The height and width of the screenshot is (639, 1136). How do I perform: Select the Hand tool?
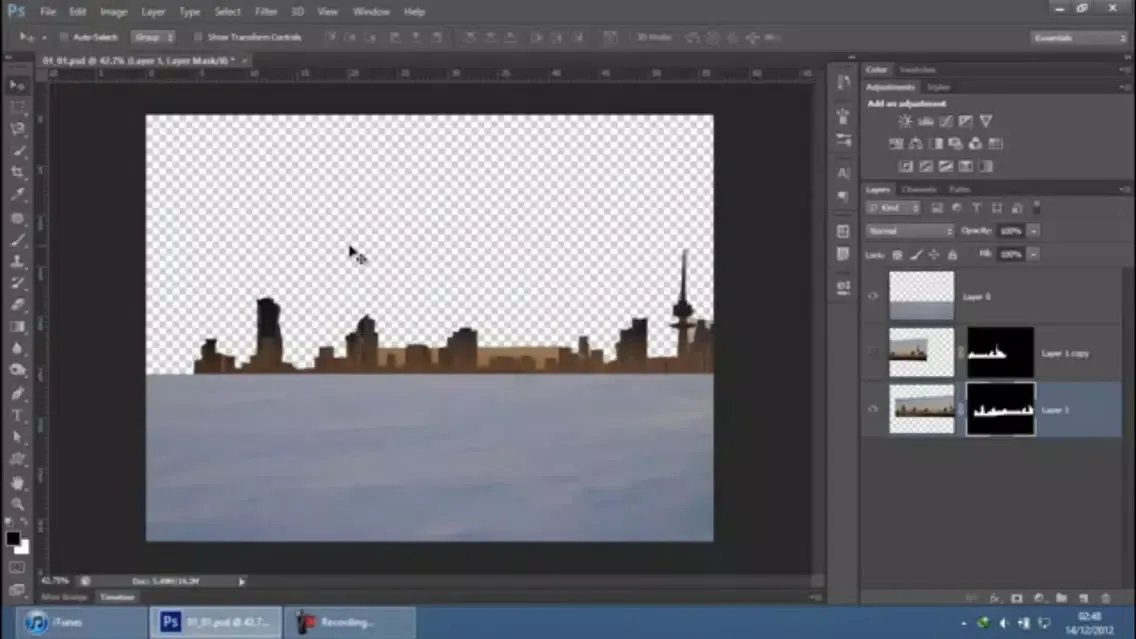[17, 482]
